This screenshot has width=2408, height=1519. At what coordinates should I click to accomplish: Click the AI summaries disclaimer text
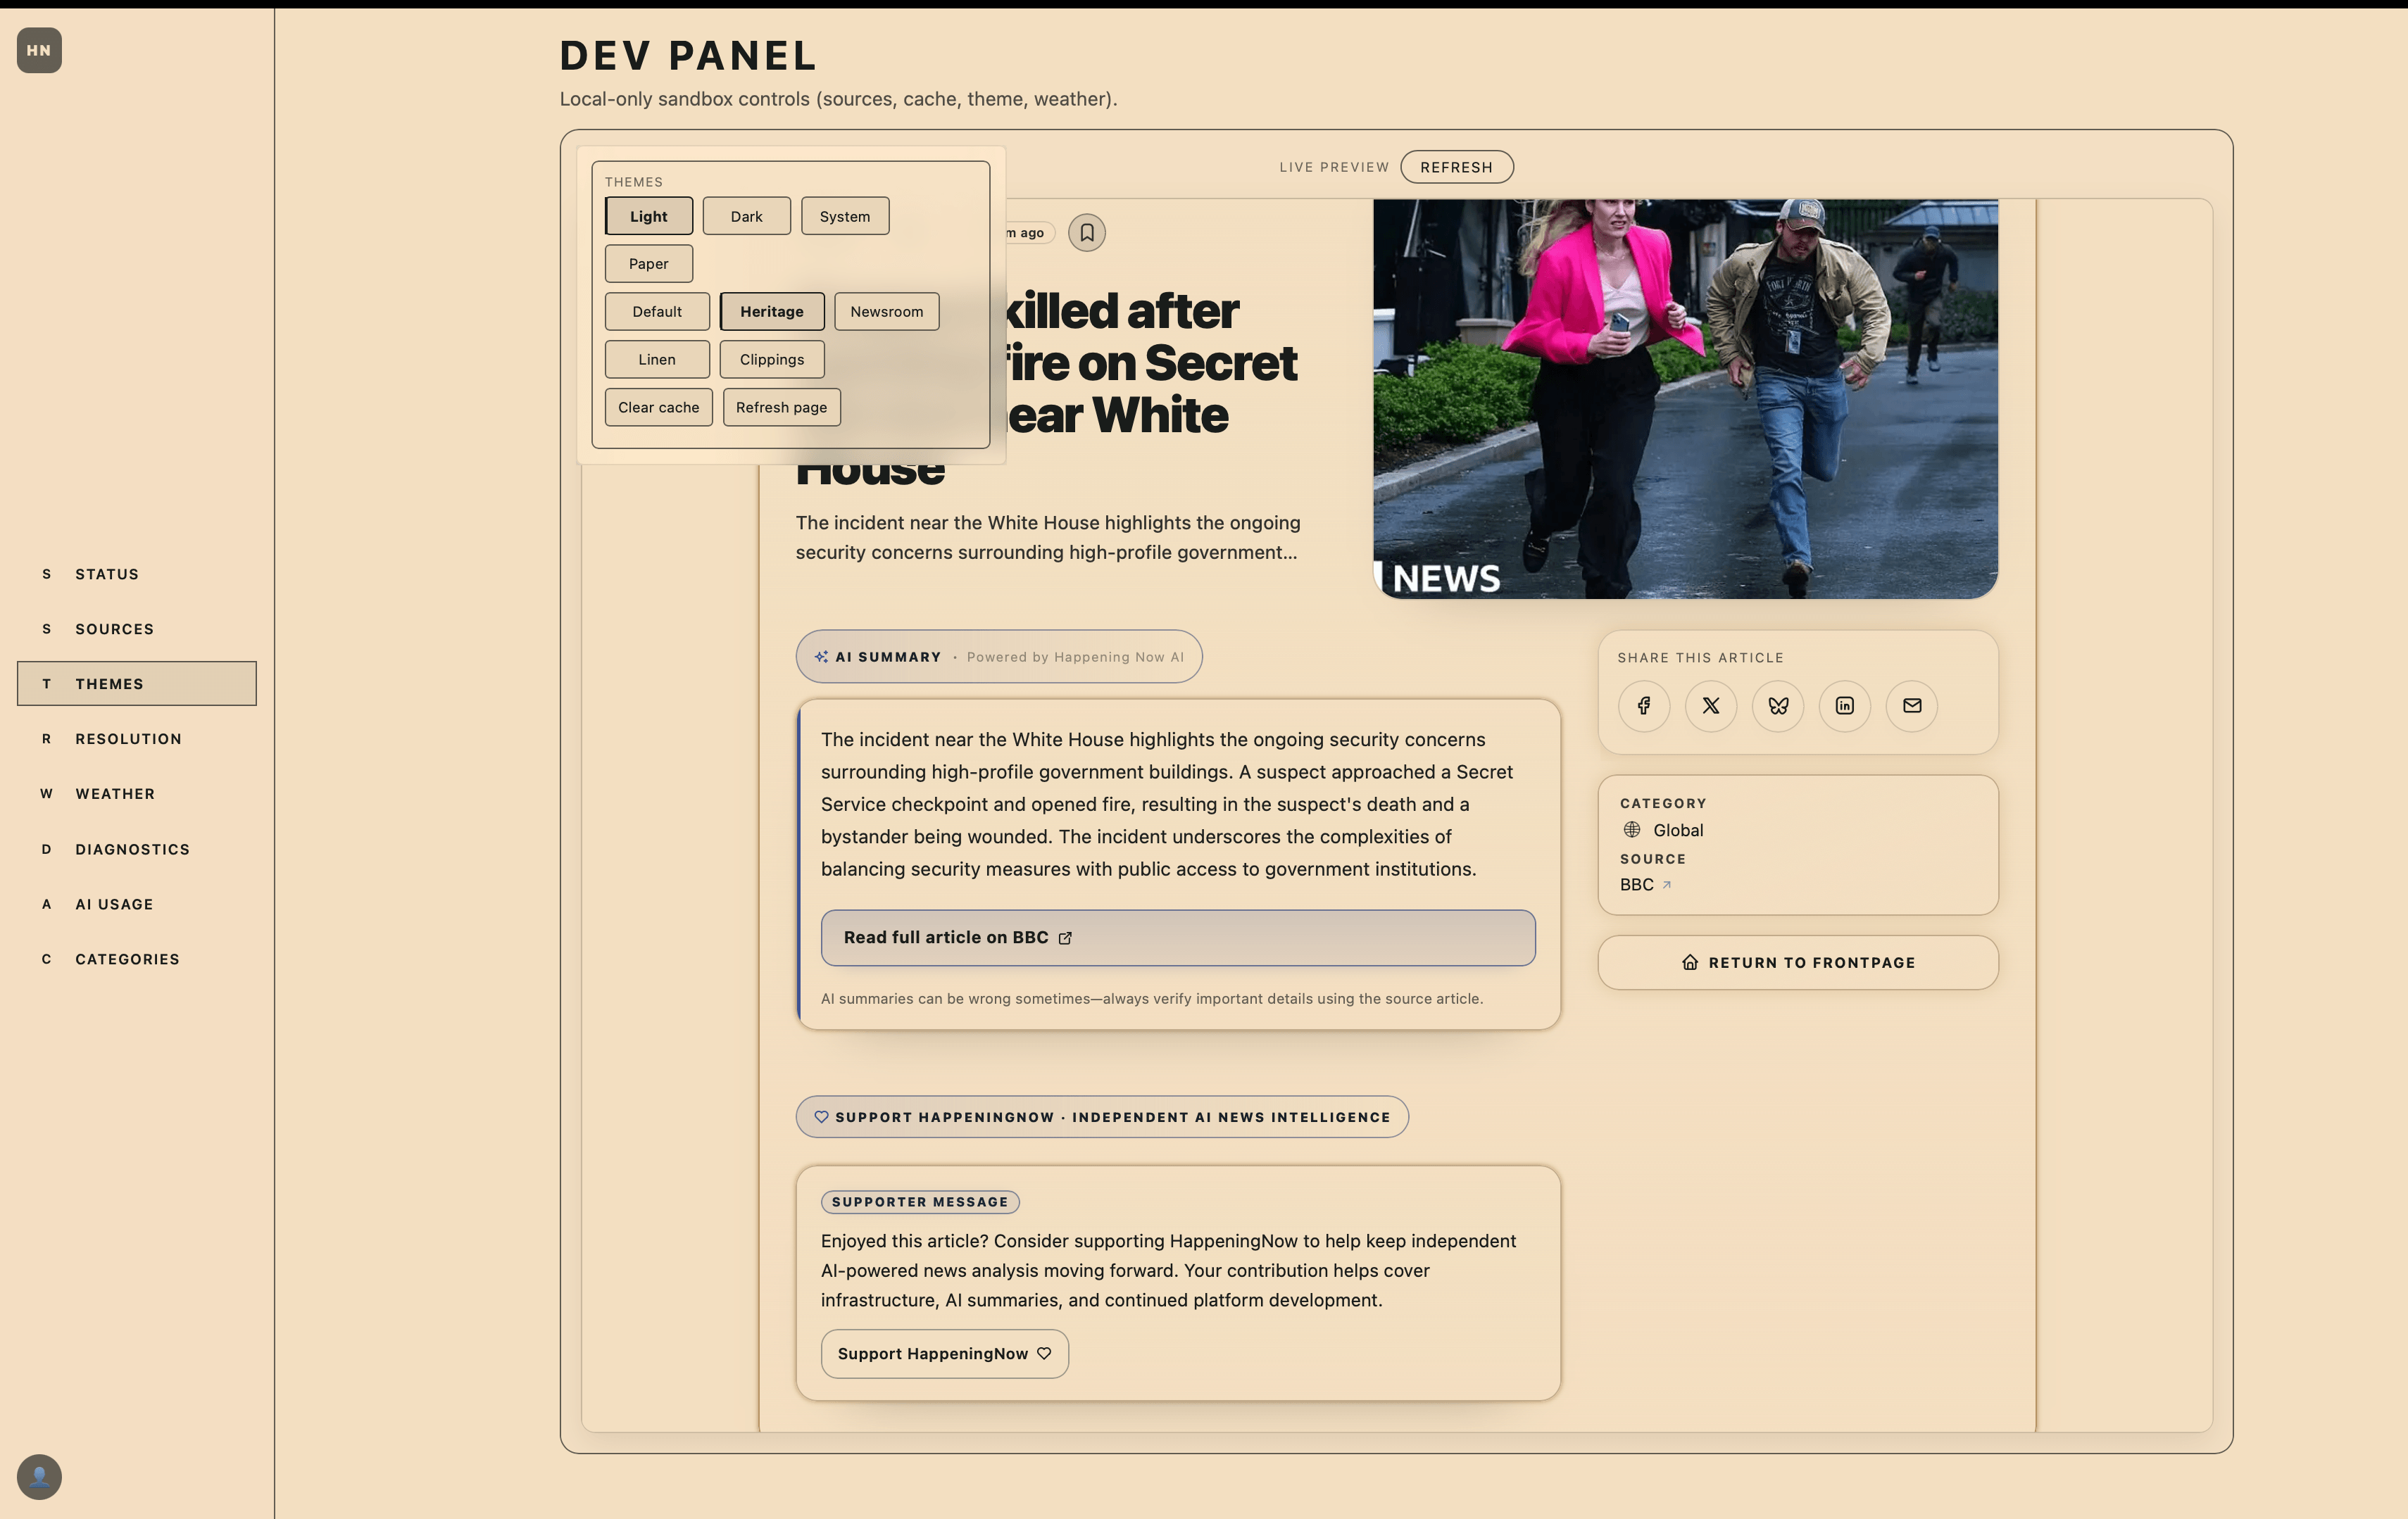coord(1152,999)
